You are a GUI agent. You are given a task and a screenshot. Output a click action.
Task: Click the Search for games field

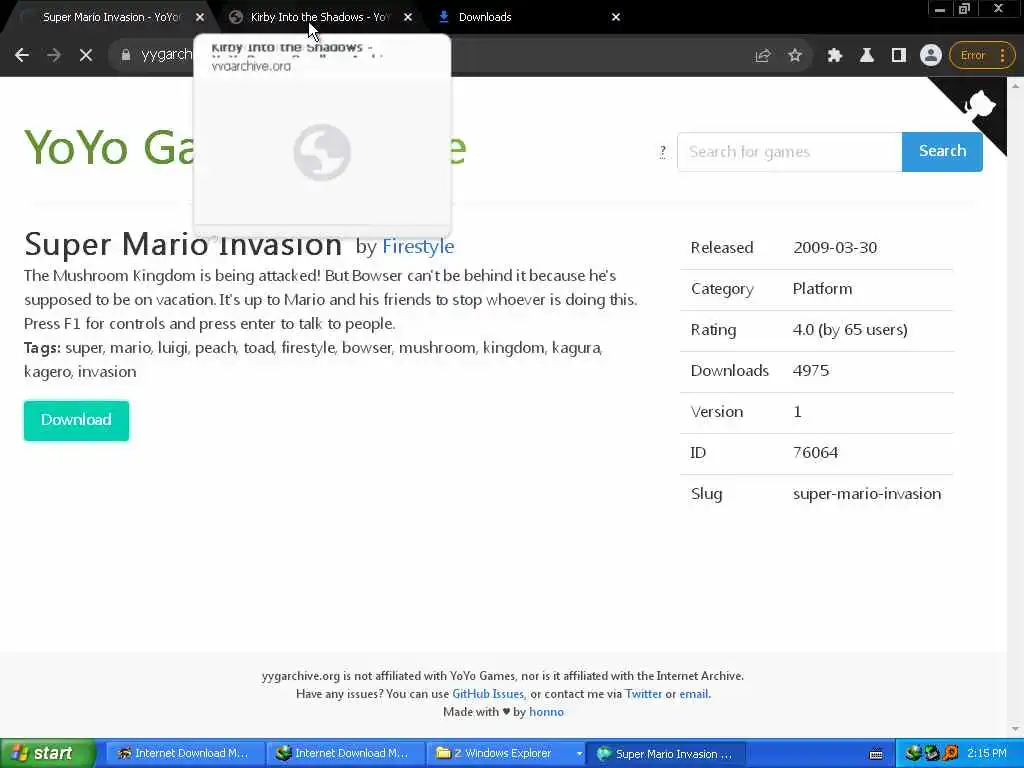pyautogui.click(x=790, y=152)
